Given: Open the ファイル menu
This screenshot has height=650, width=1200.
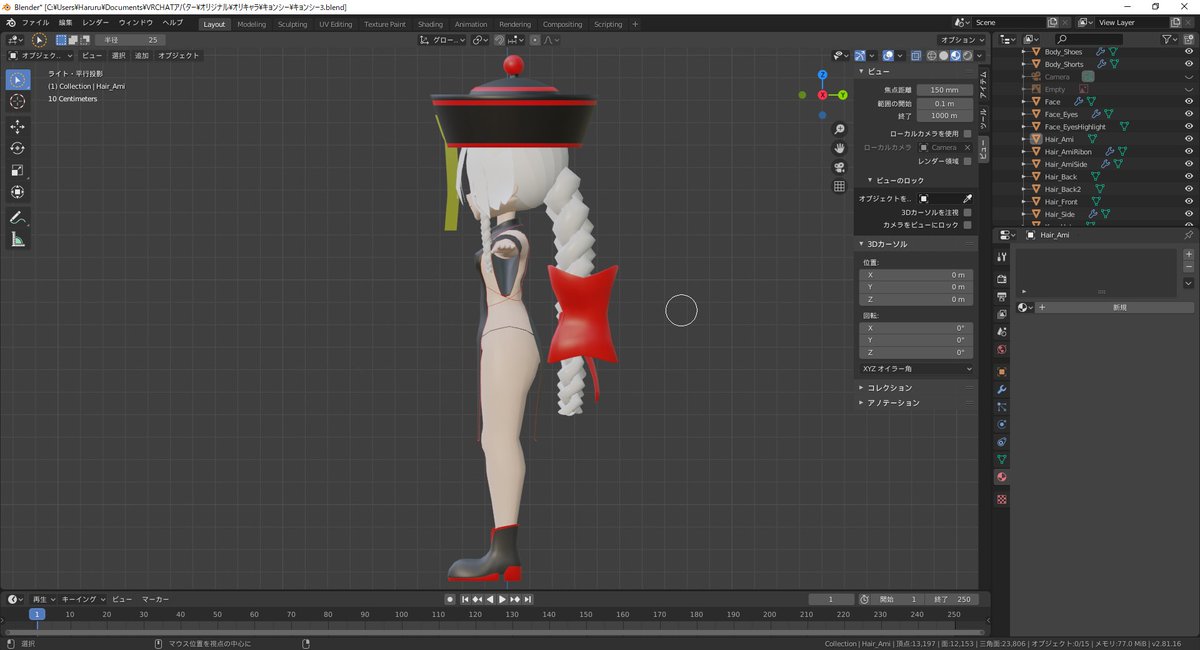Looking at the screenshot, I should click(x=35, y=22).
